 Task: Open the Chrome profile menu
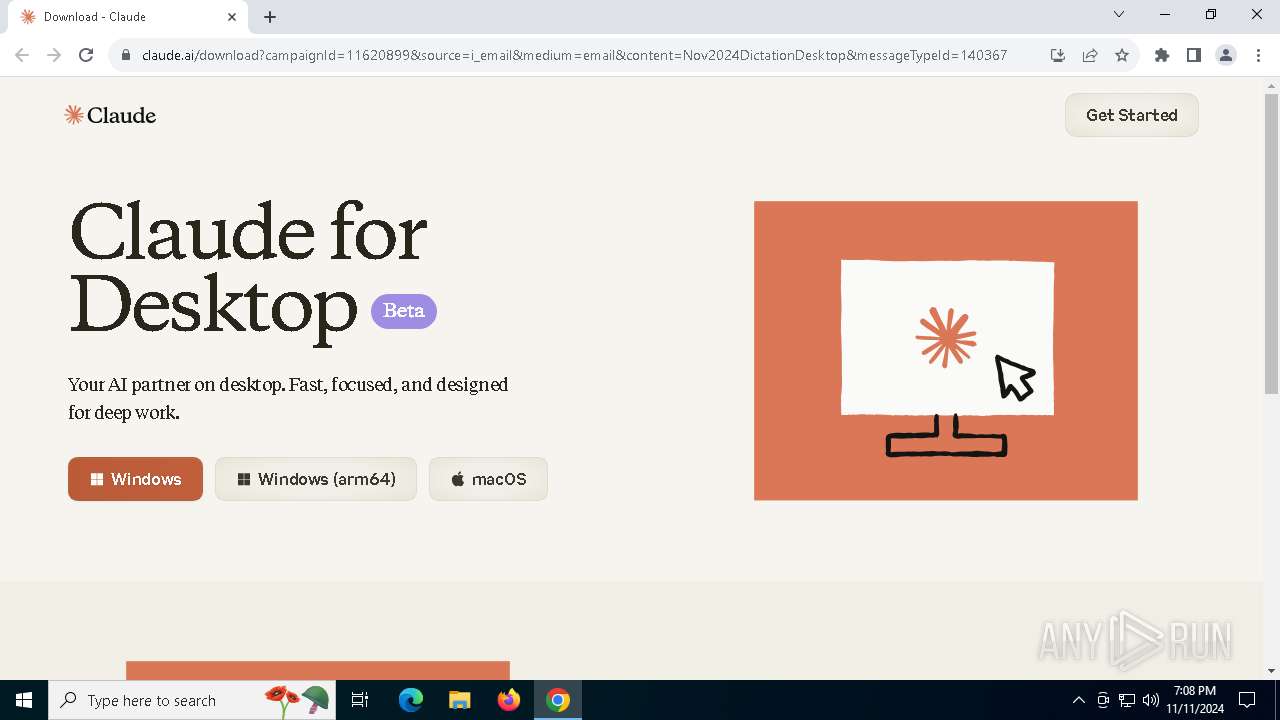[1226, 55]
